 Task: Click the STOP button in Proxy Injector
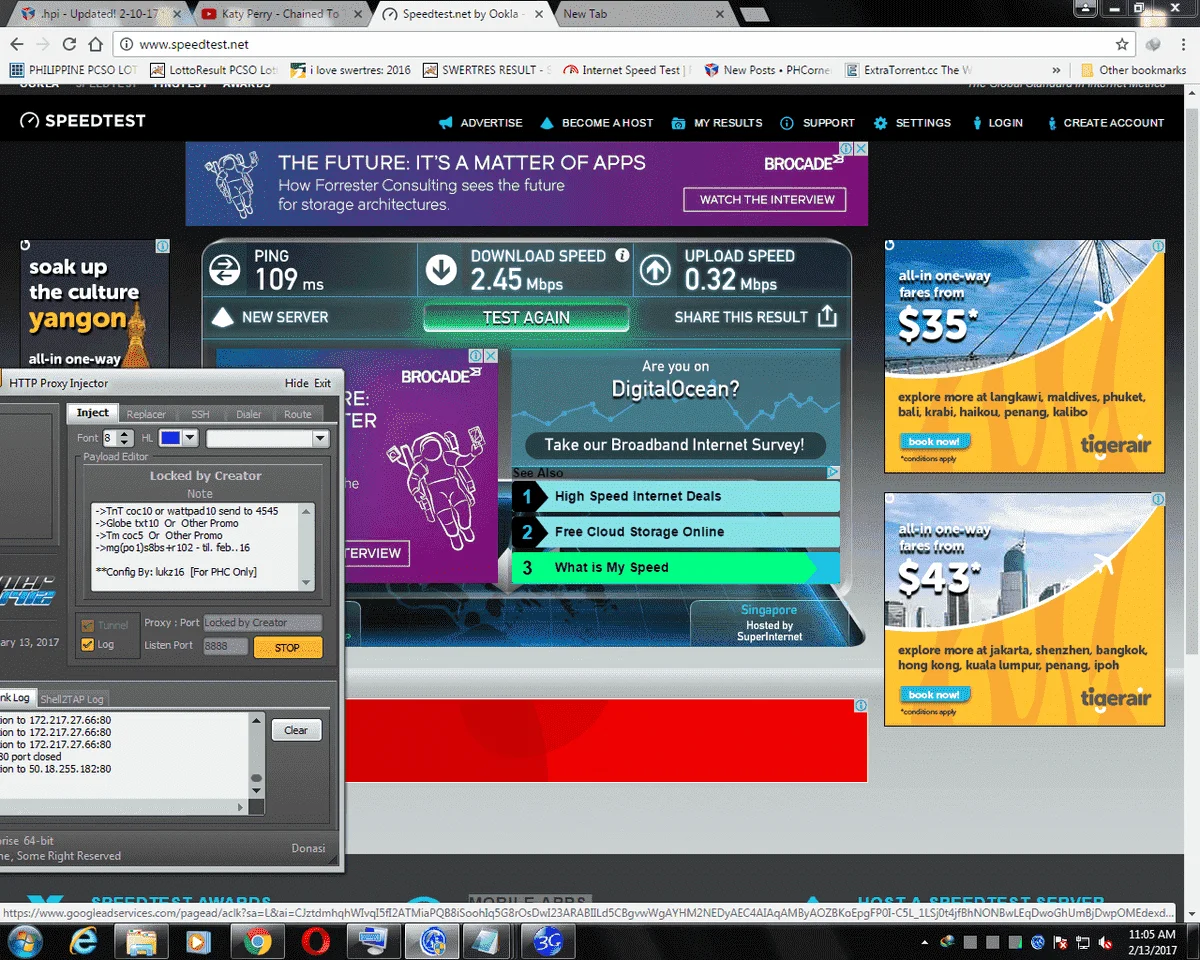(288, 647)
